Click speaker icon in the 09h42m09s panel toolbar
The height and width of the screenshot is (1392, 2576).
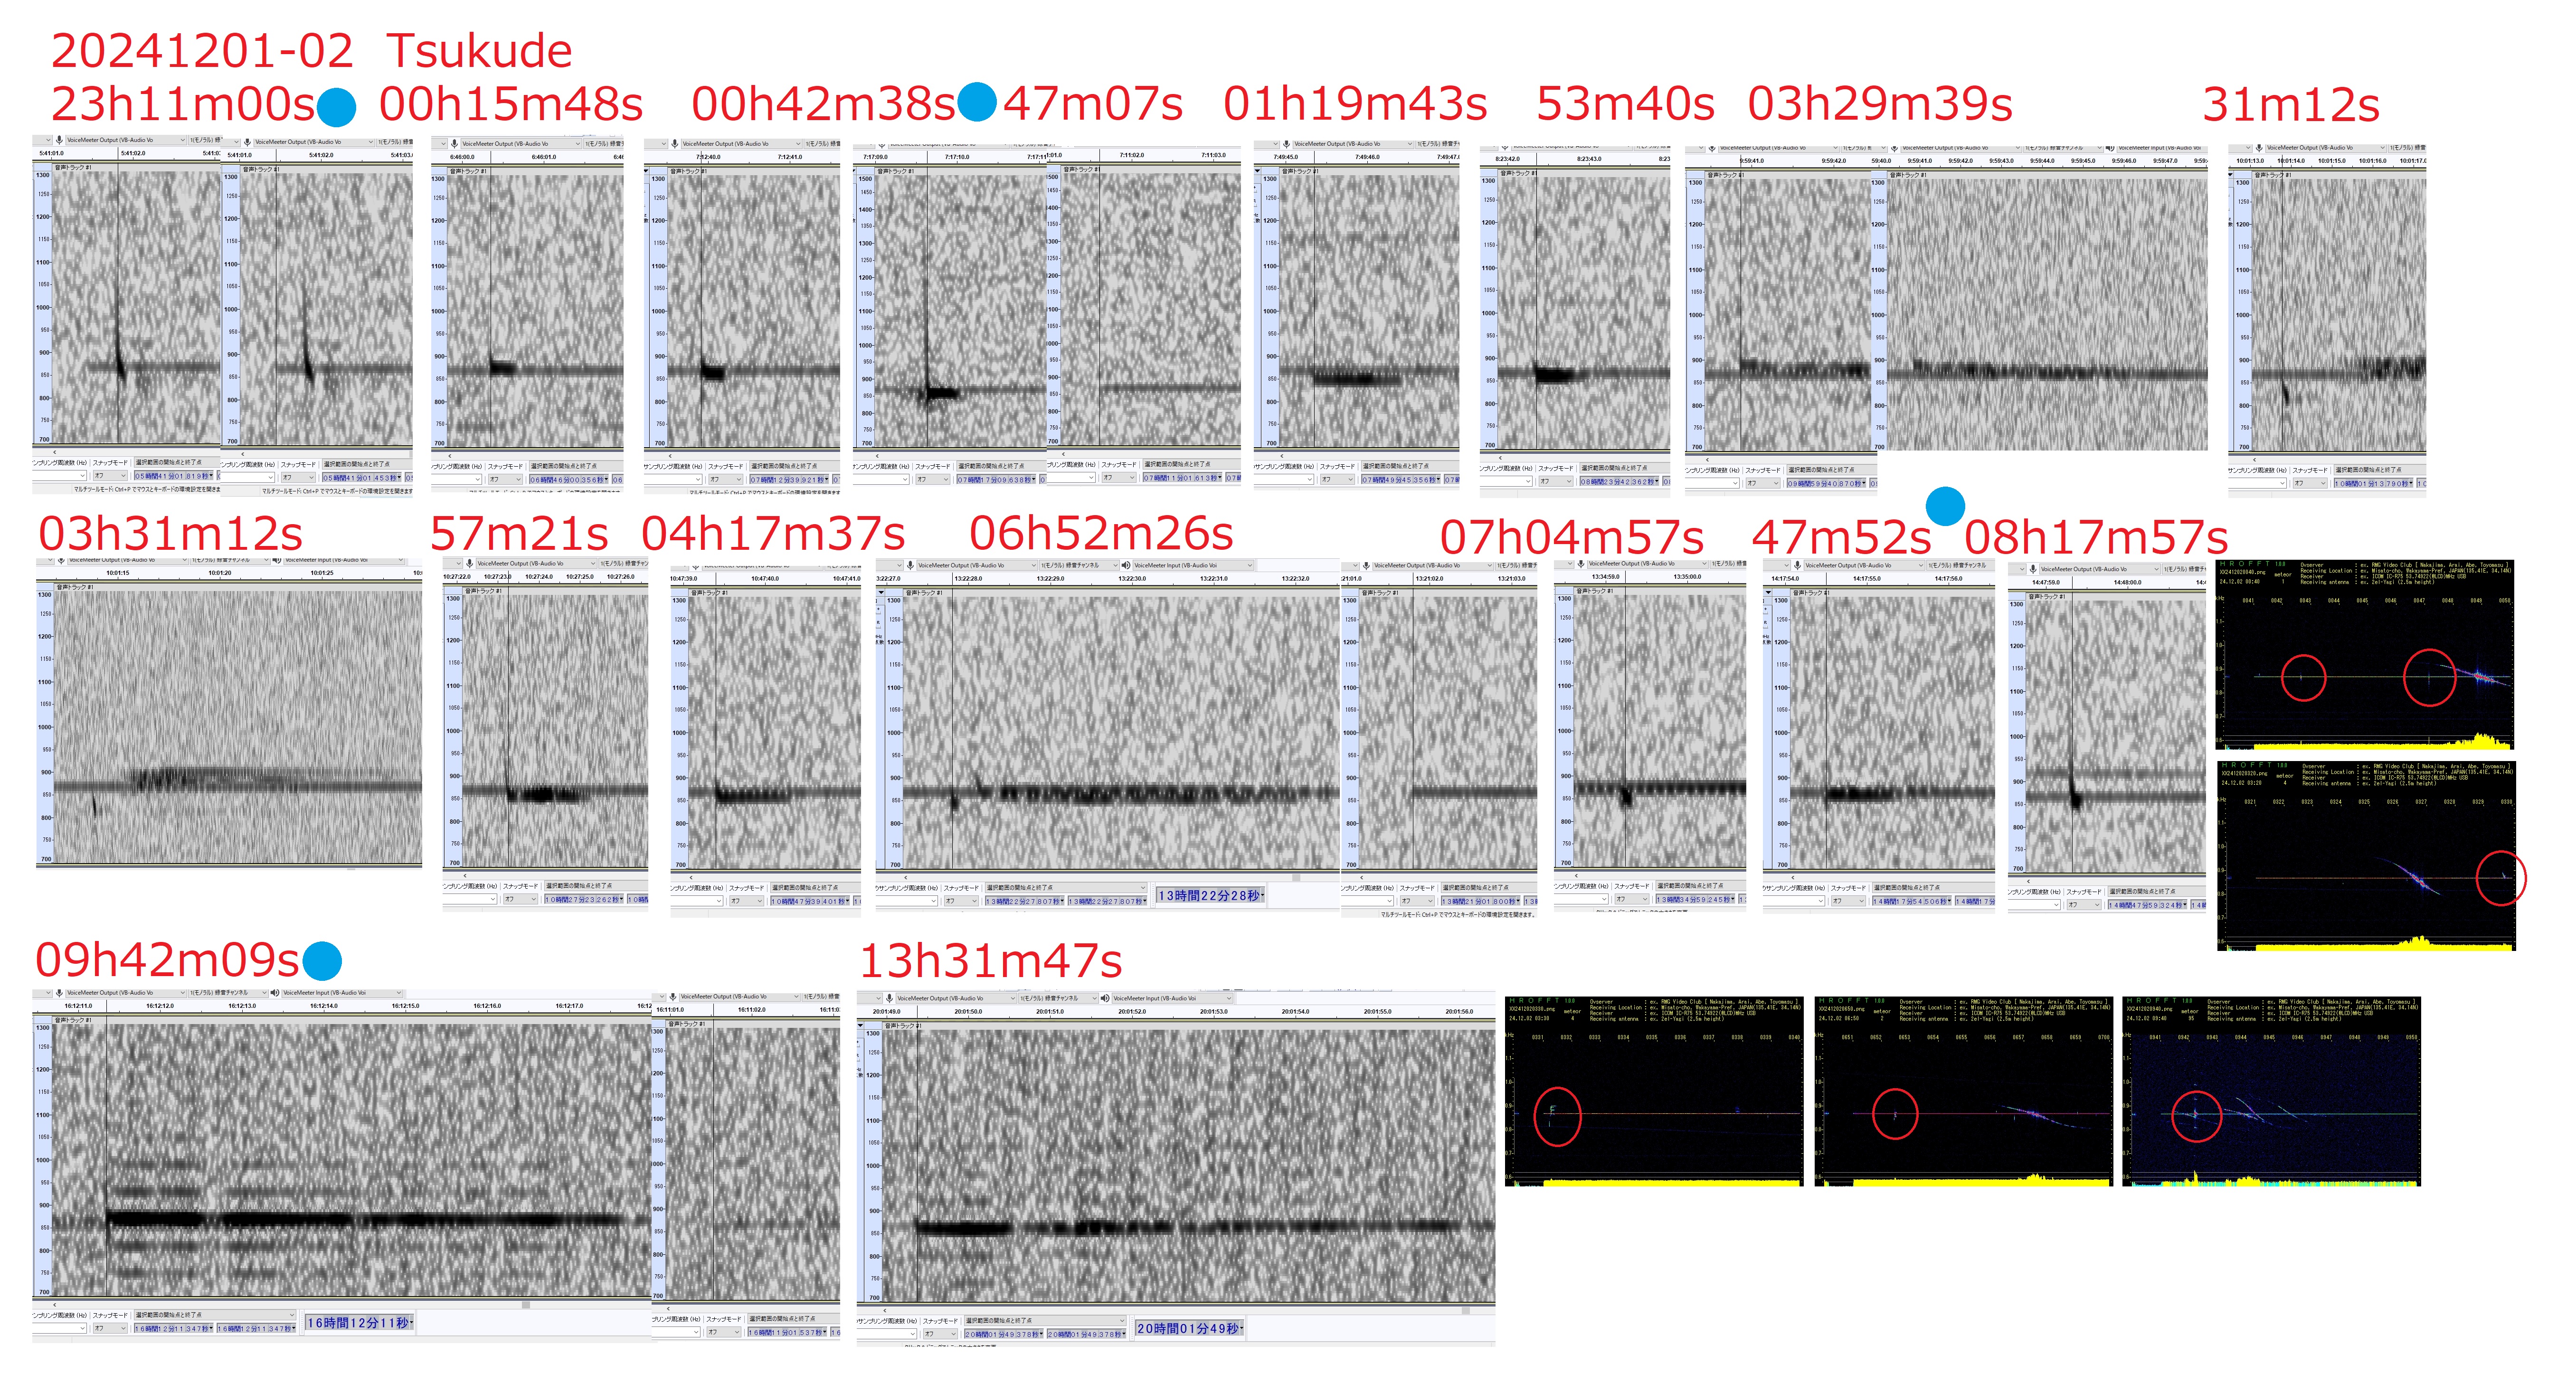[275, 993]
